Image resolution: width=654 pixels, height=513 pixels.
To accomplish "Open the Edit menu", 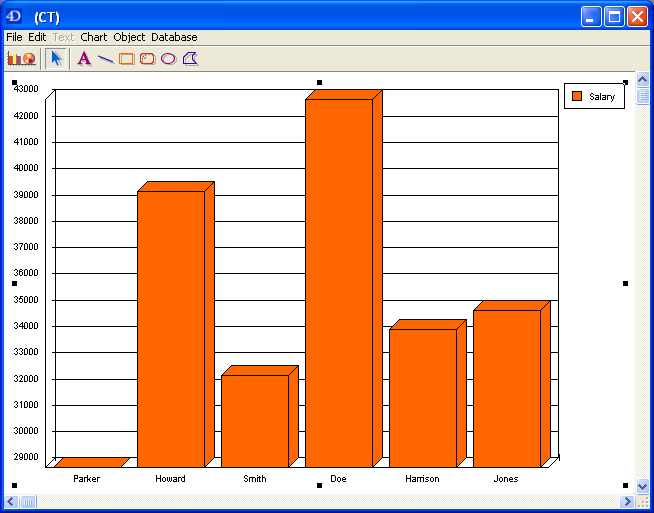I will (x=37, y=37).
